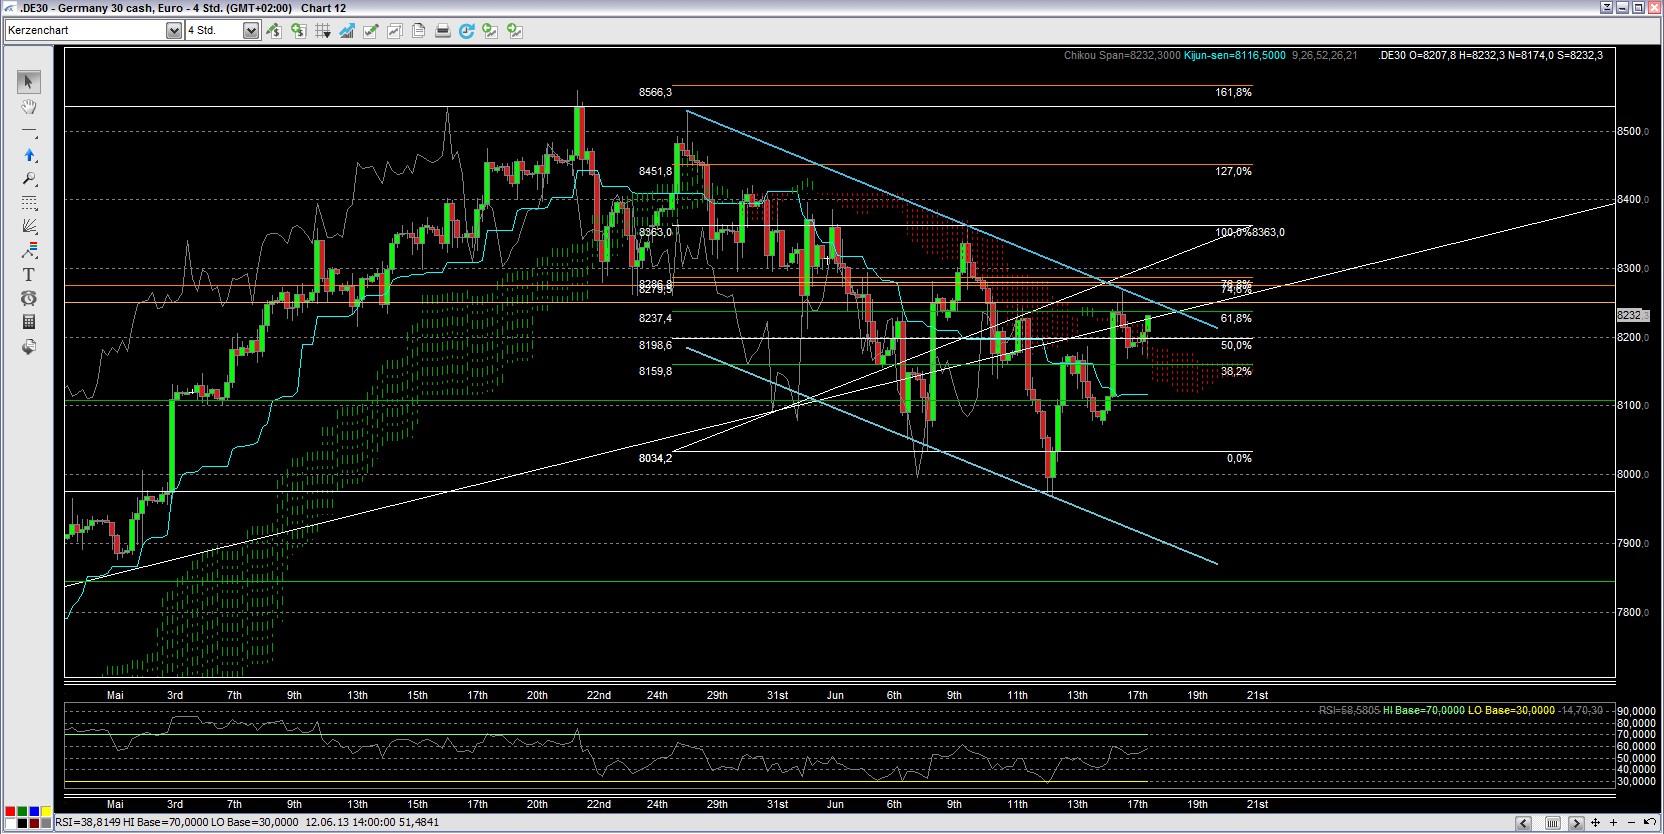Pick the yellow color swatch
The width and height of the screenshot is (1664, 834).
pyautogui.click(x=46, y=811)
